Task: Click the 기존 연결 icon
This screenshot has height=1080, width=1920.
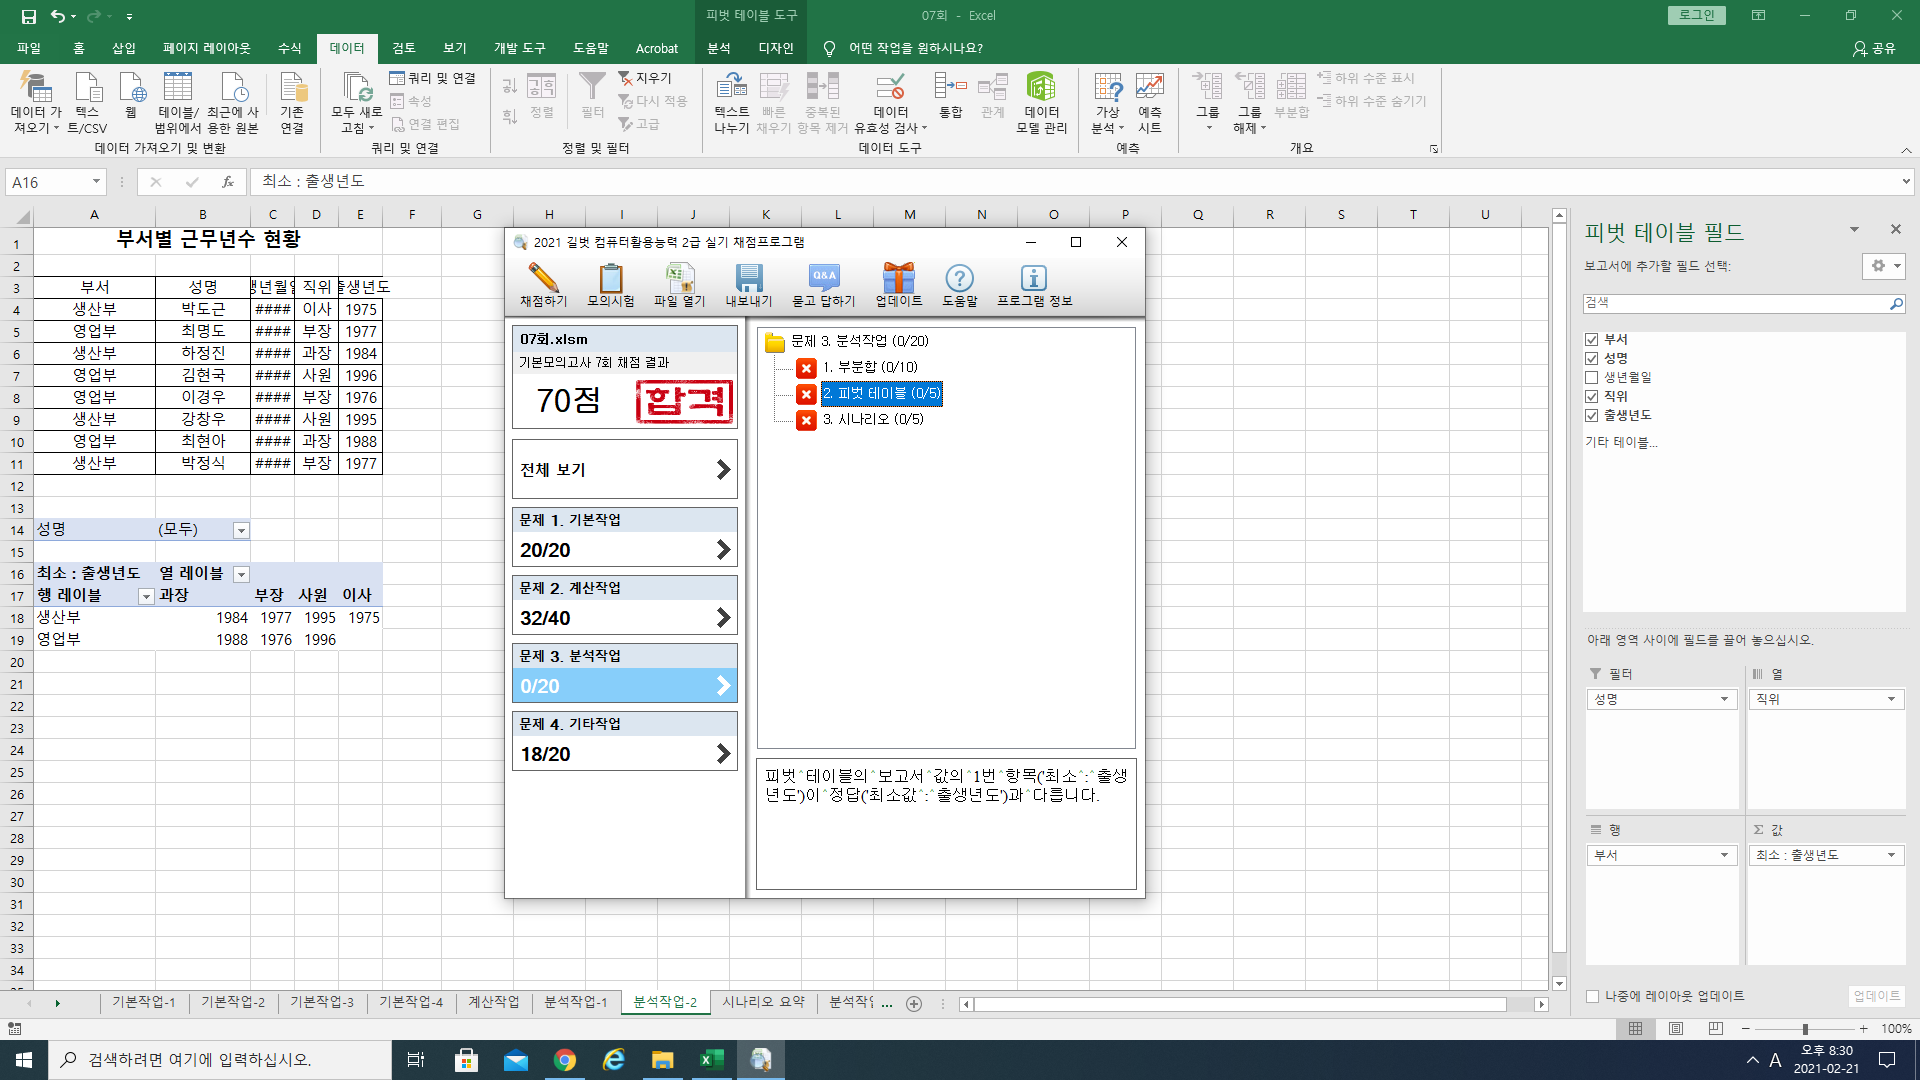Action: (x=292, y=102)
